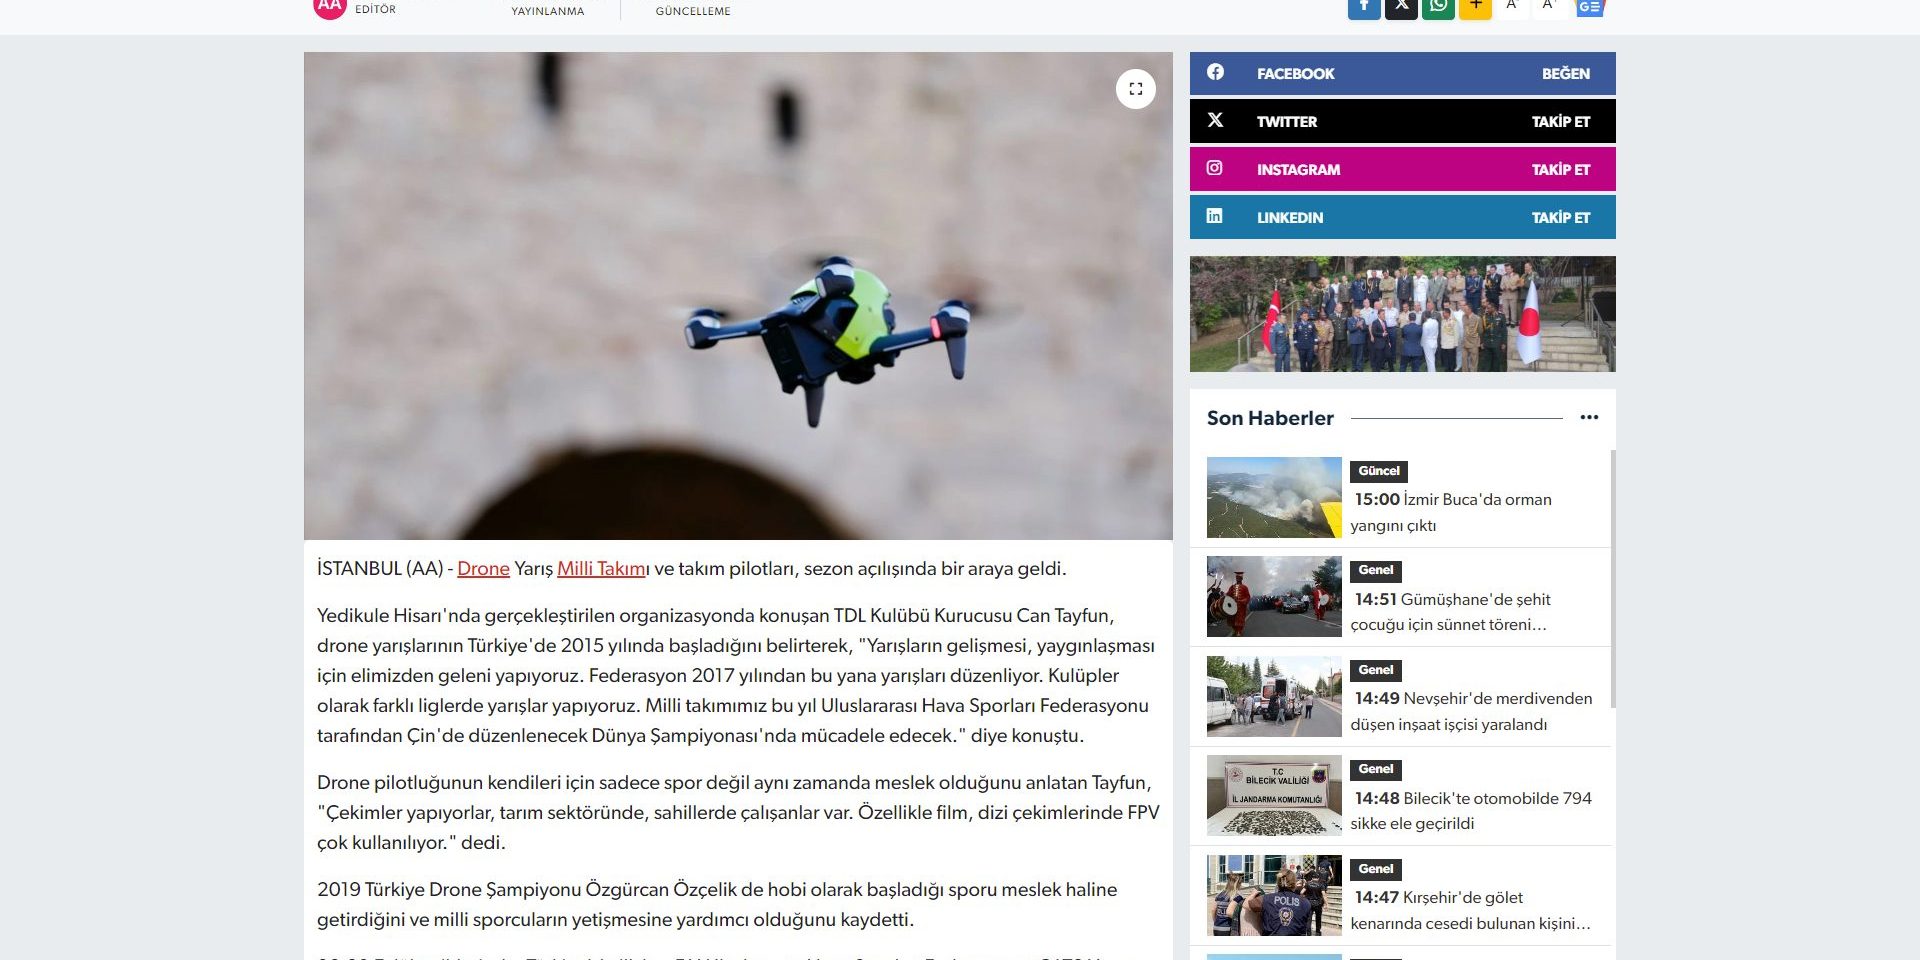The height and width of the screenshot is (960, 1920).
Task: Open the Drone tag link
Action: pyautogui.click(x=483, y=569)
